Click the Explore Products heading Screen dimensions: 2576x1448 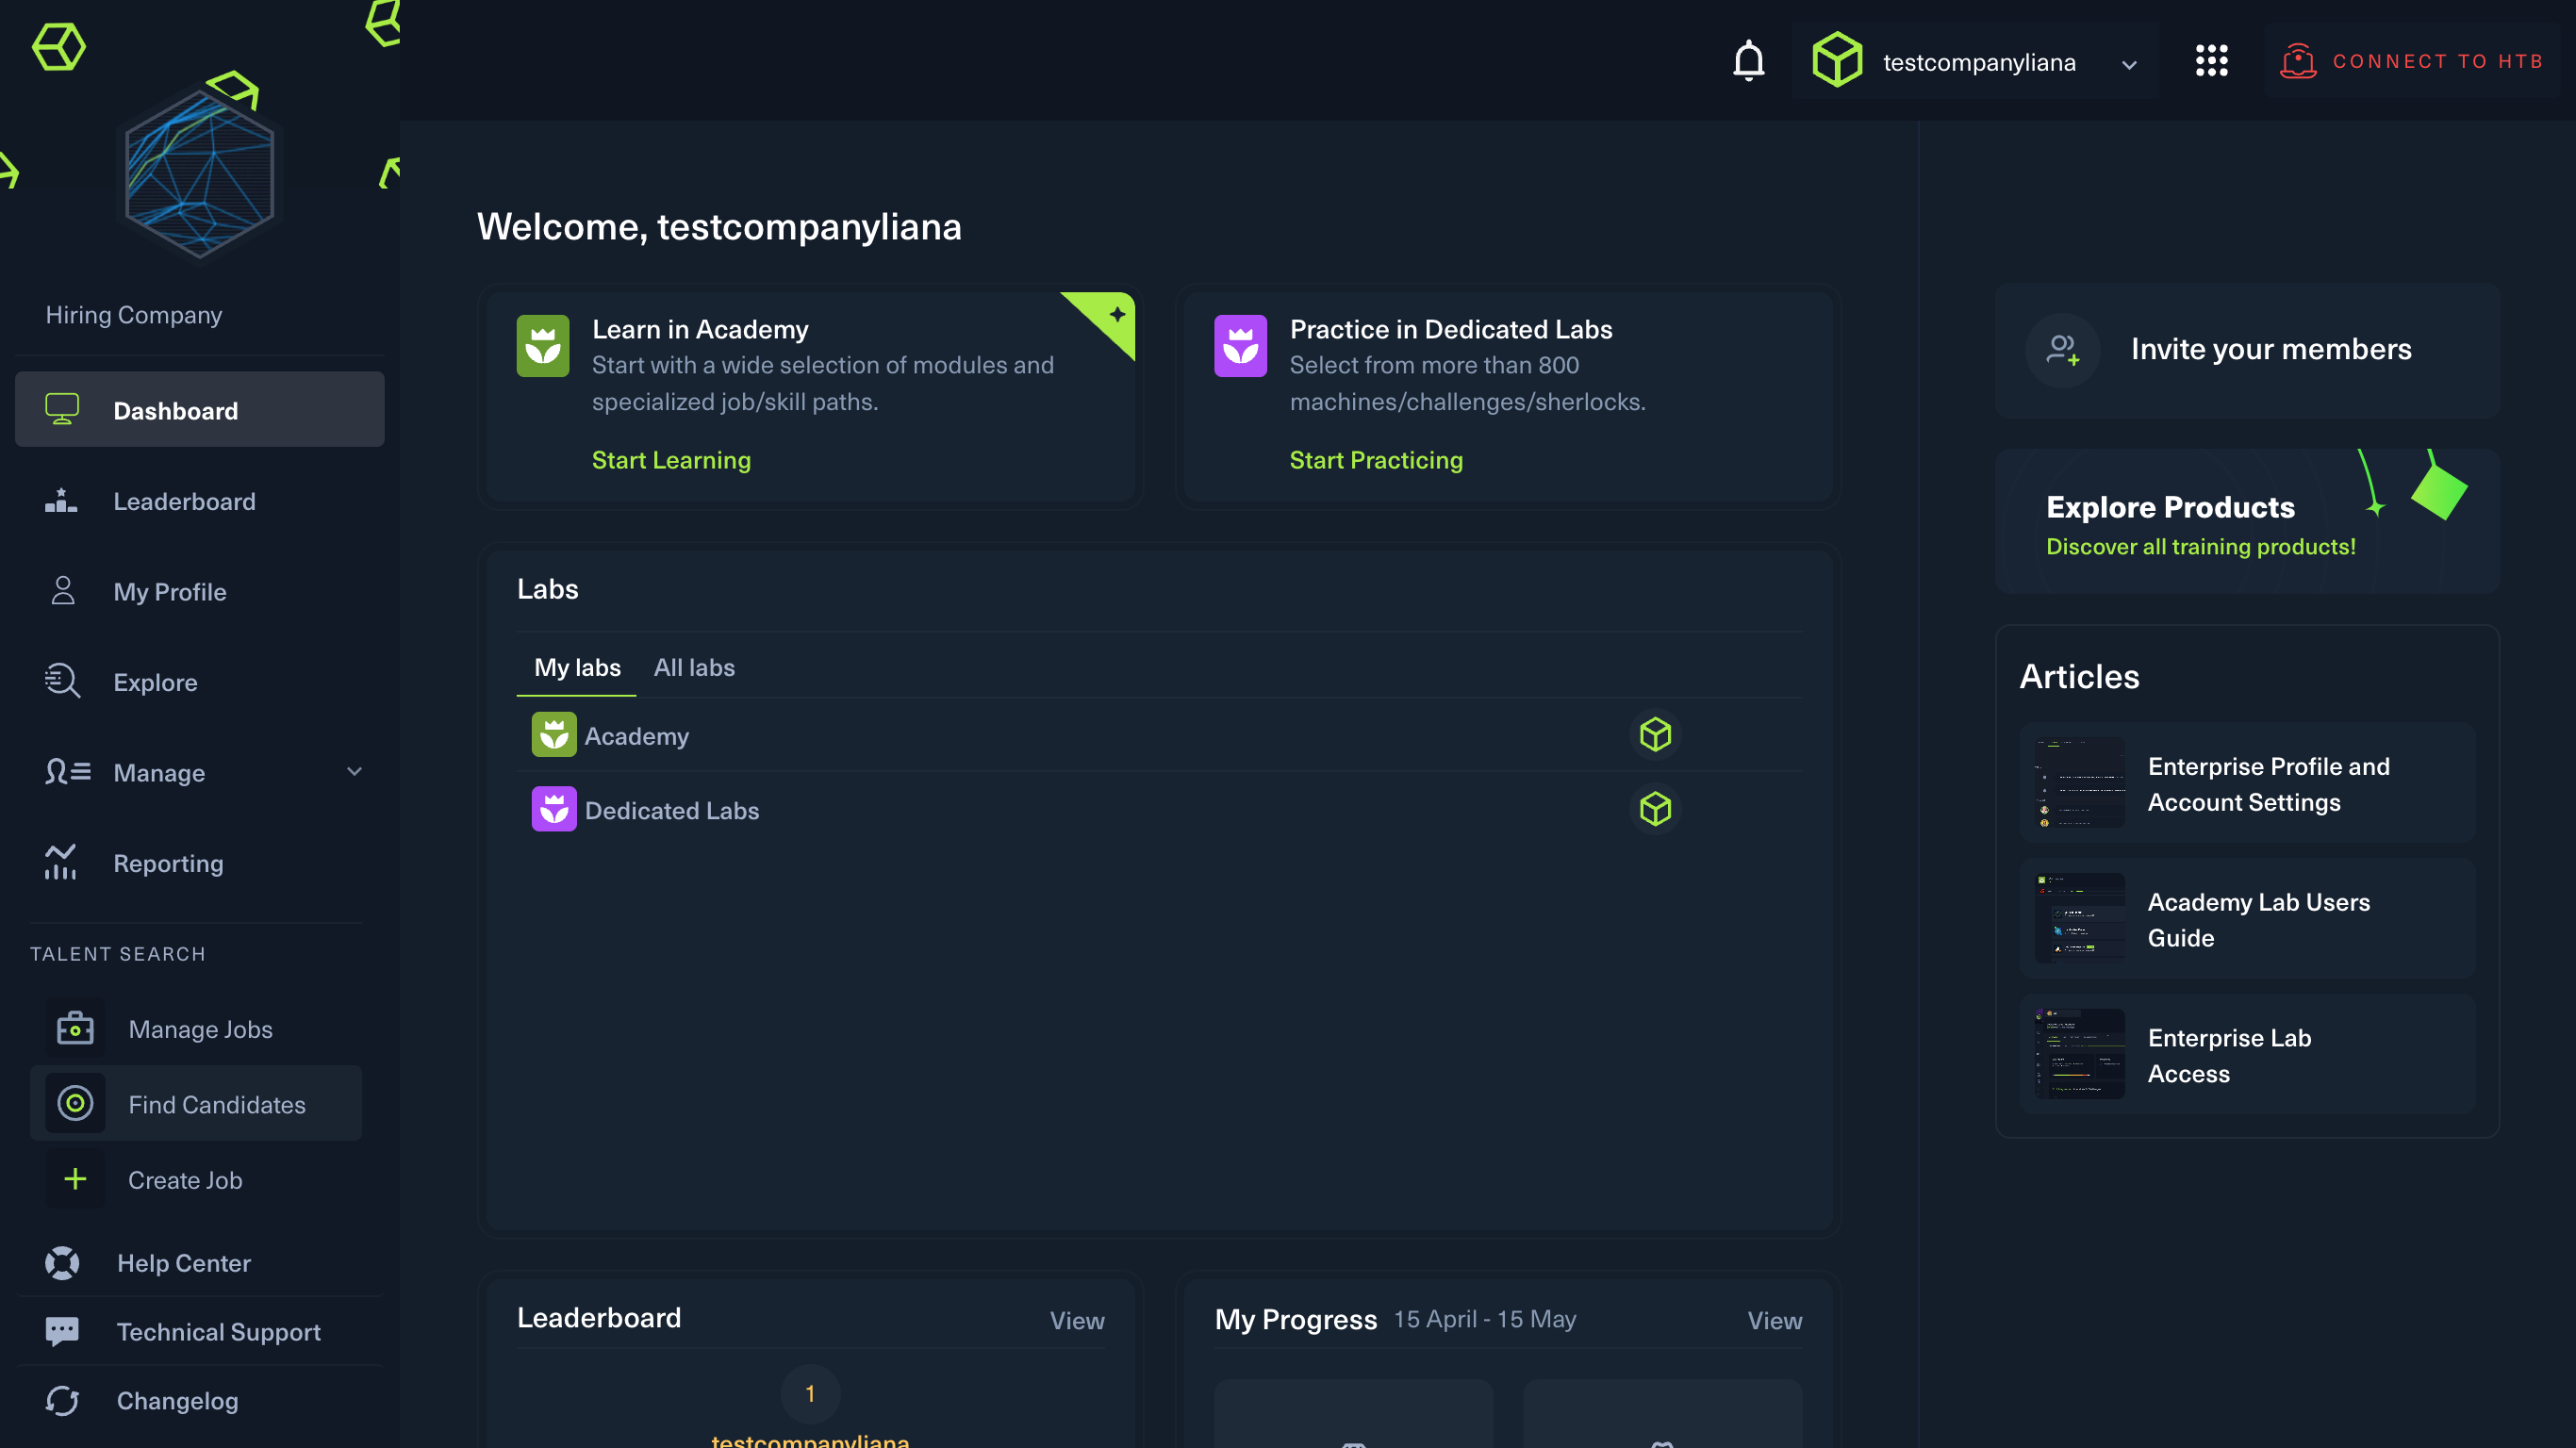tap(2170, 507)
